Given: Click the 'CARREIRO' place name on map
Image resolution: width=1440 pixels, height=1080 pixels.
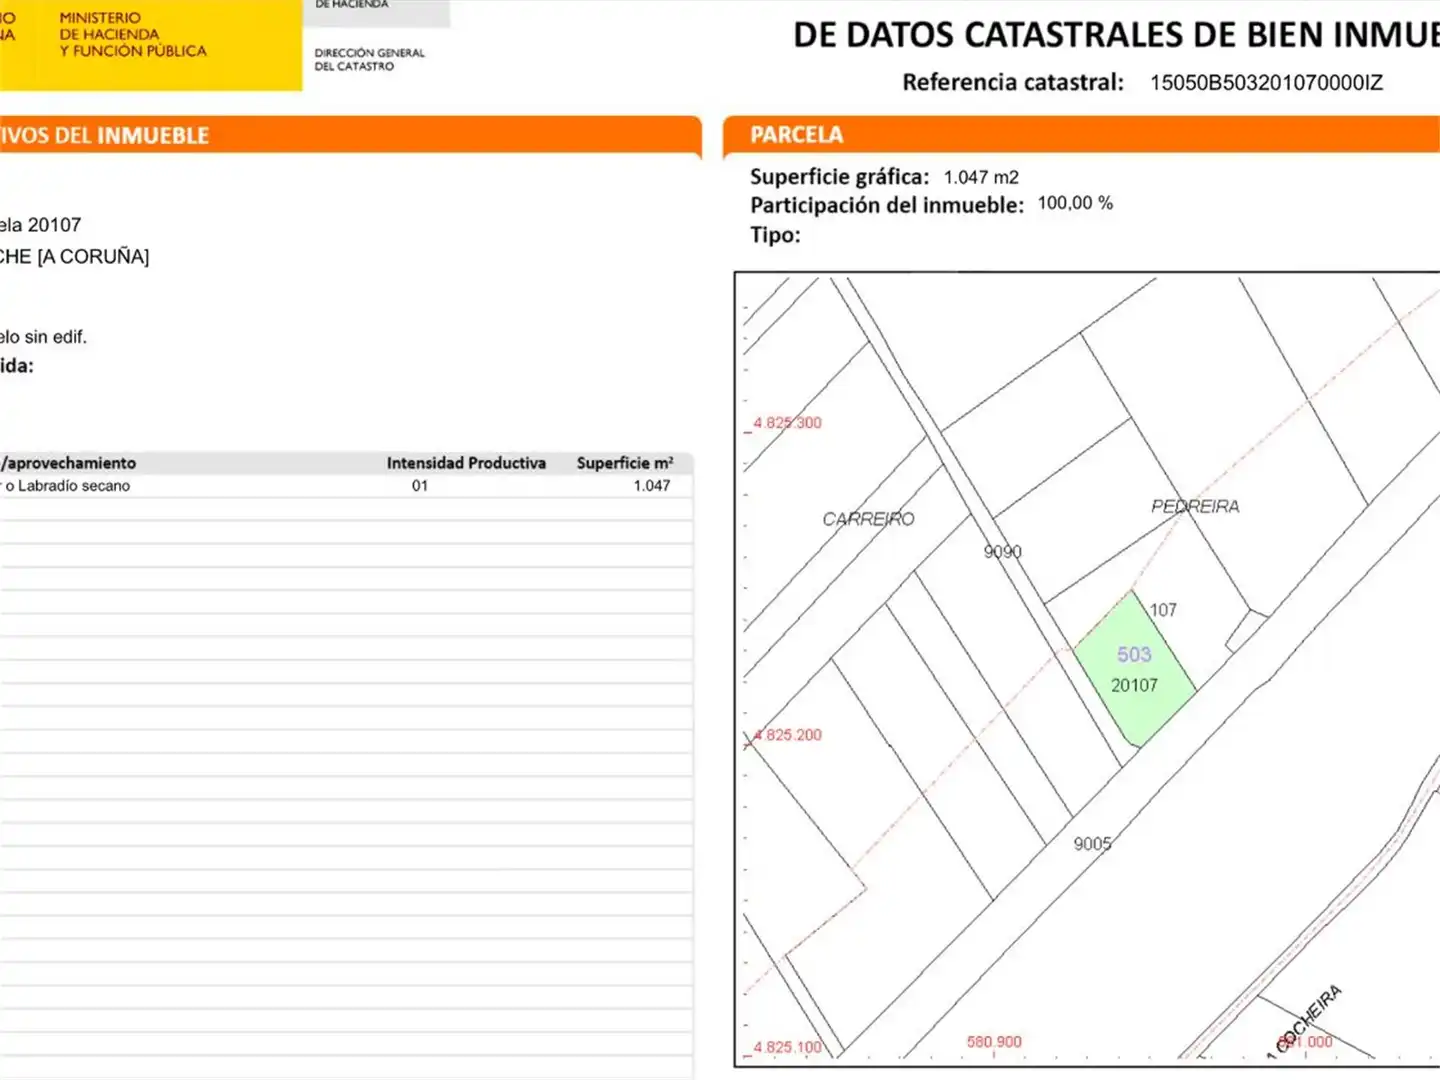Looking at the screenshot, I should (868, 519).
